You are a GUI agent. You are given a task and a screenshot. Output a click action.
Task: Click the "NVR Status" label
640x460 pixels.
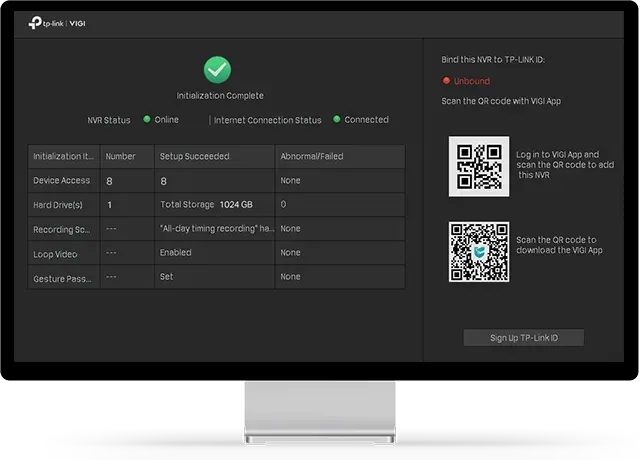(x=109, y=120)
